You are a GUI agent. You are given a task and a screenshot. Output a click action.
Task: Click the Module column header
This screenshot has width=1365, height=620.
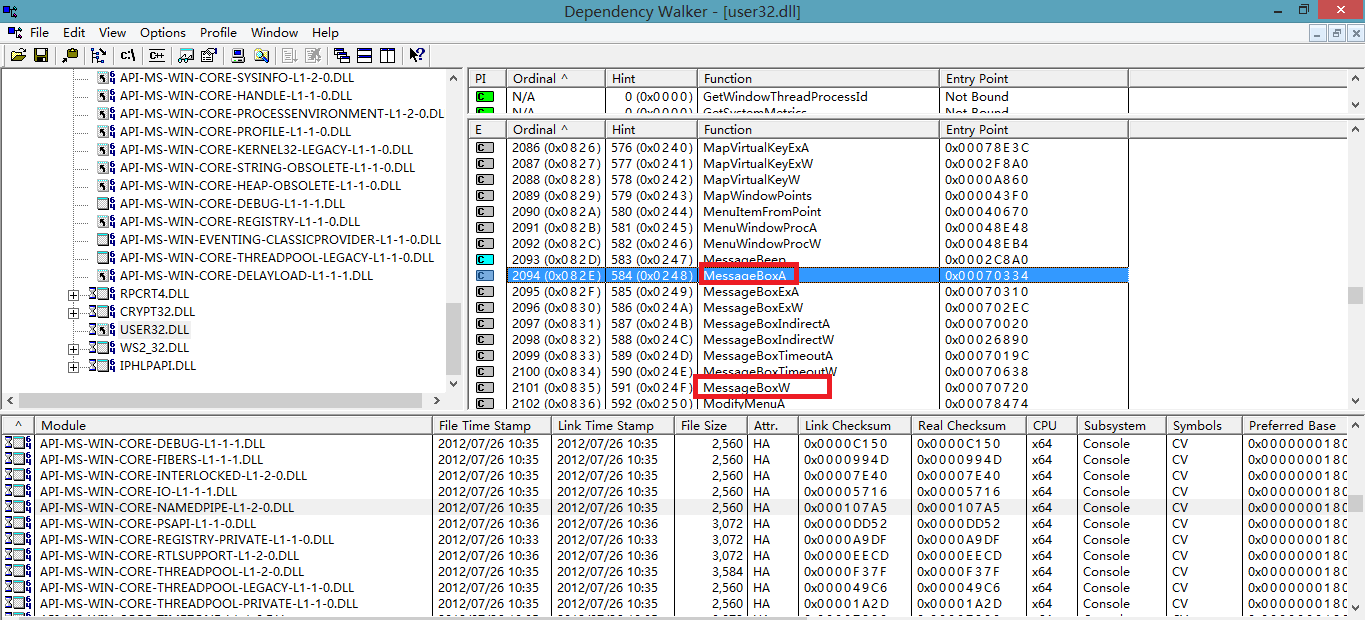point(234,425)
